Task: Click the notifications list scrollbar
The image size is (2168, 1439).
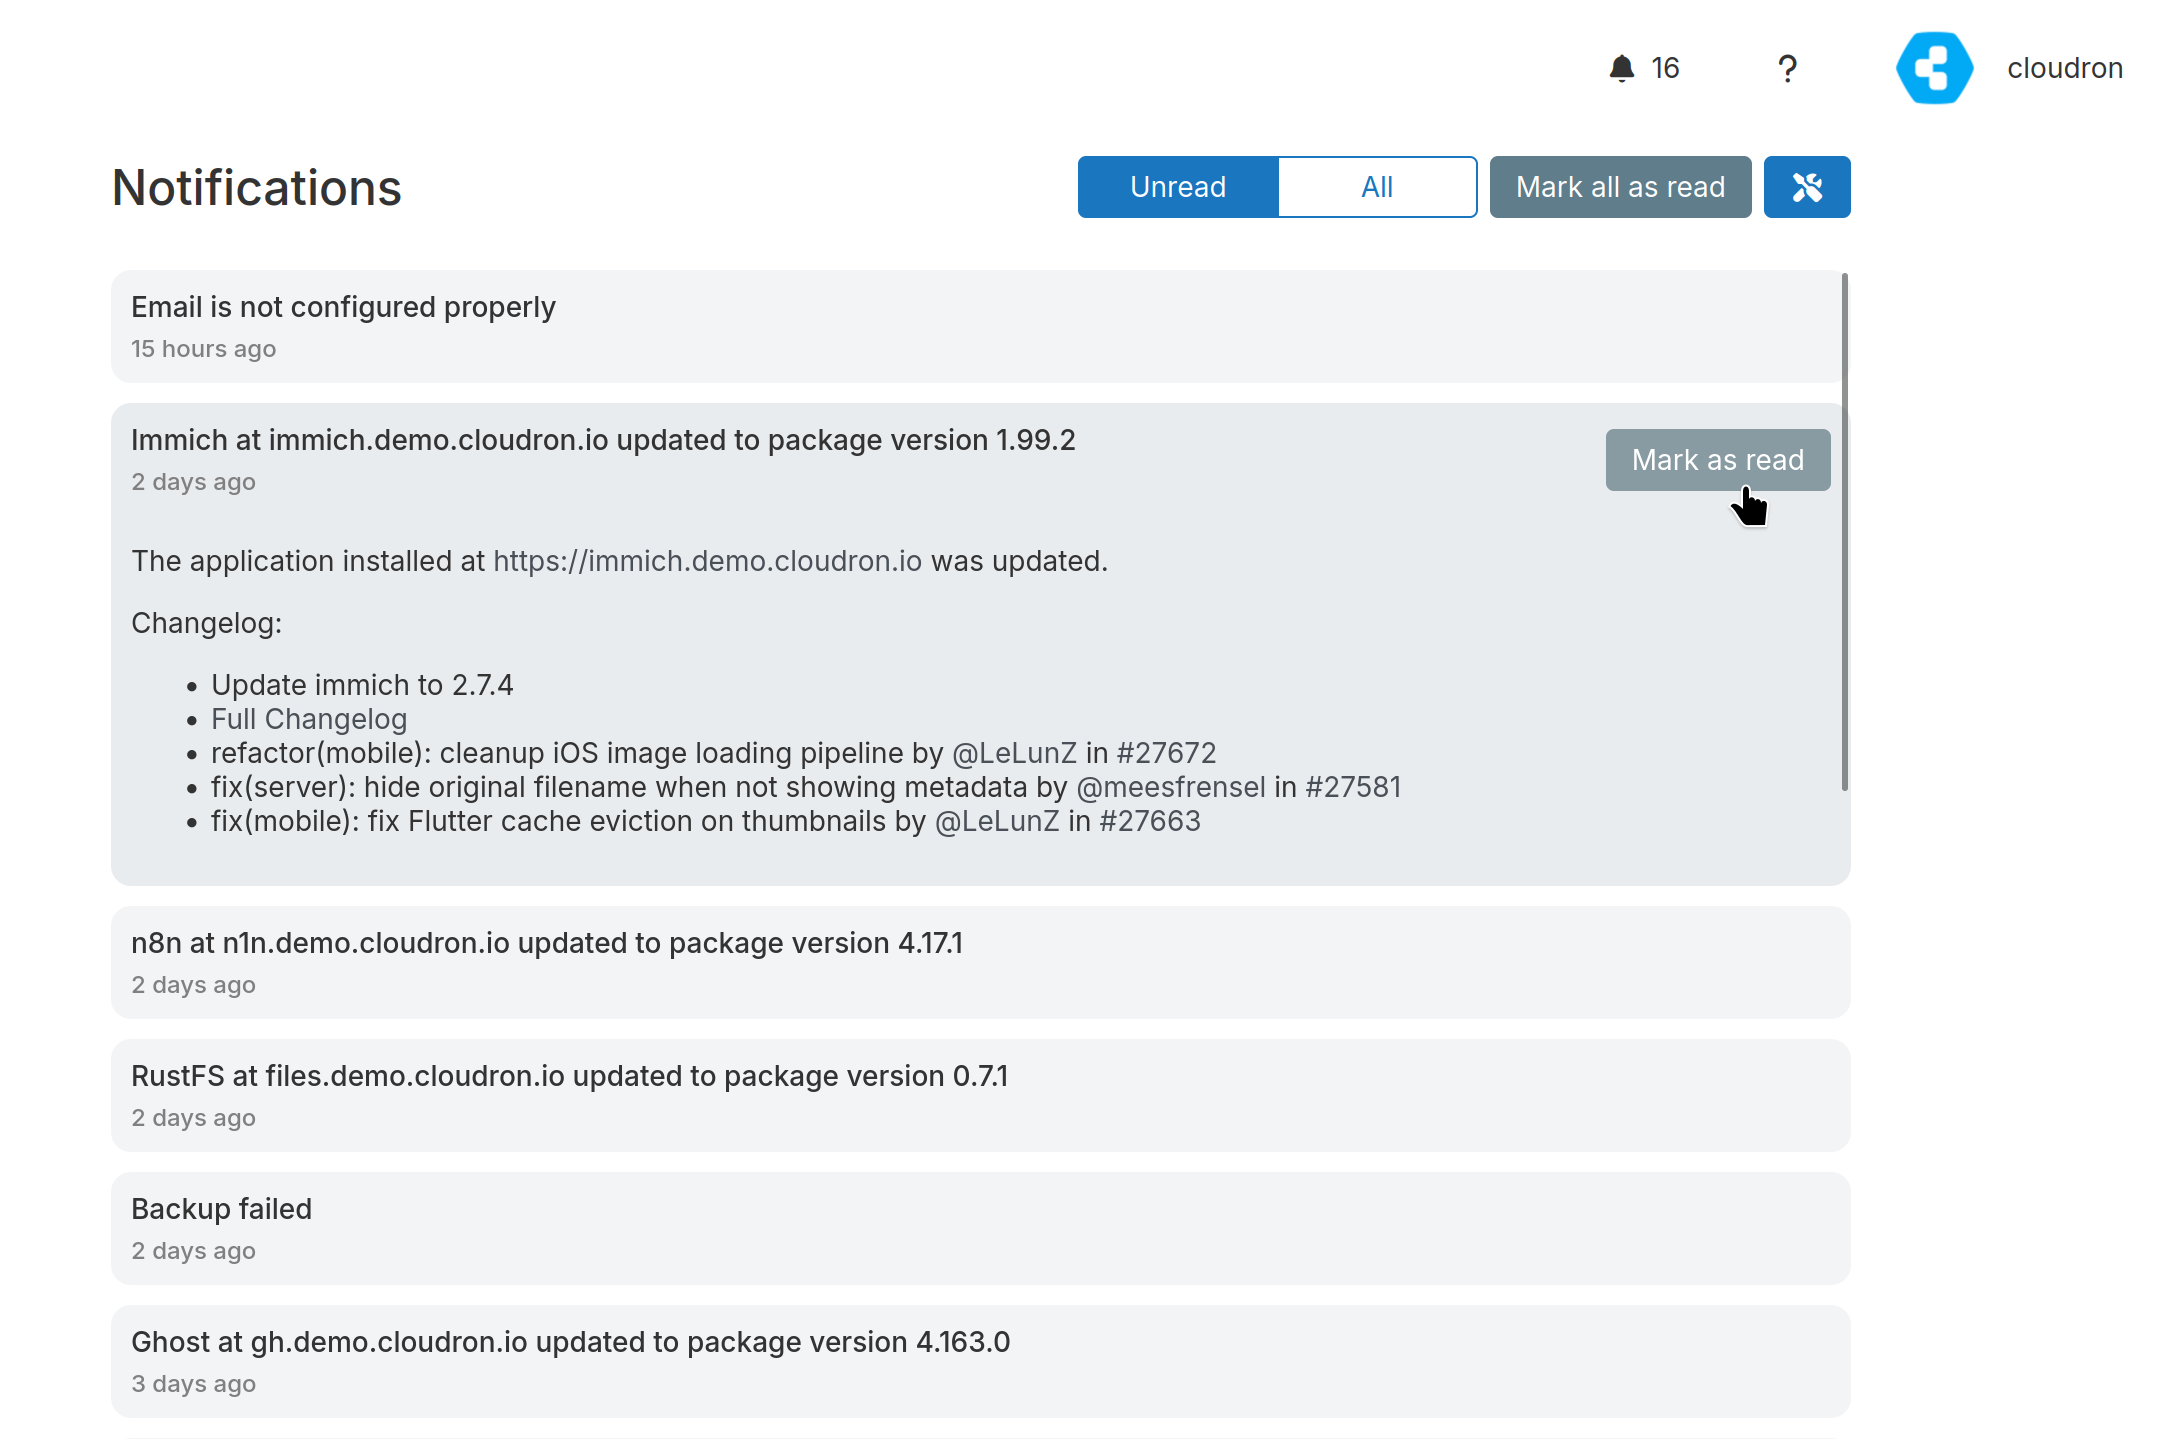Action: coord(1844,530)
